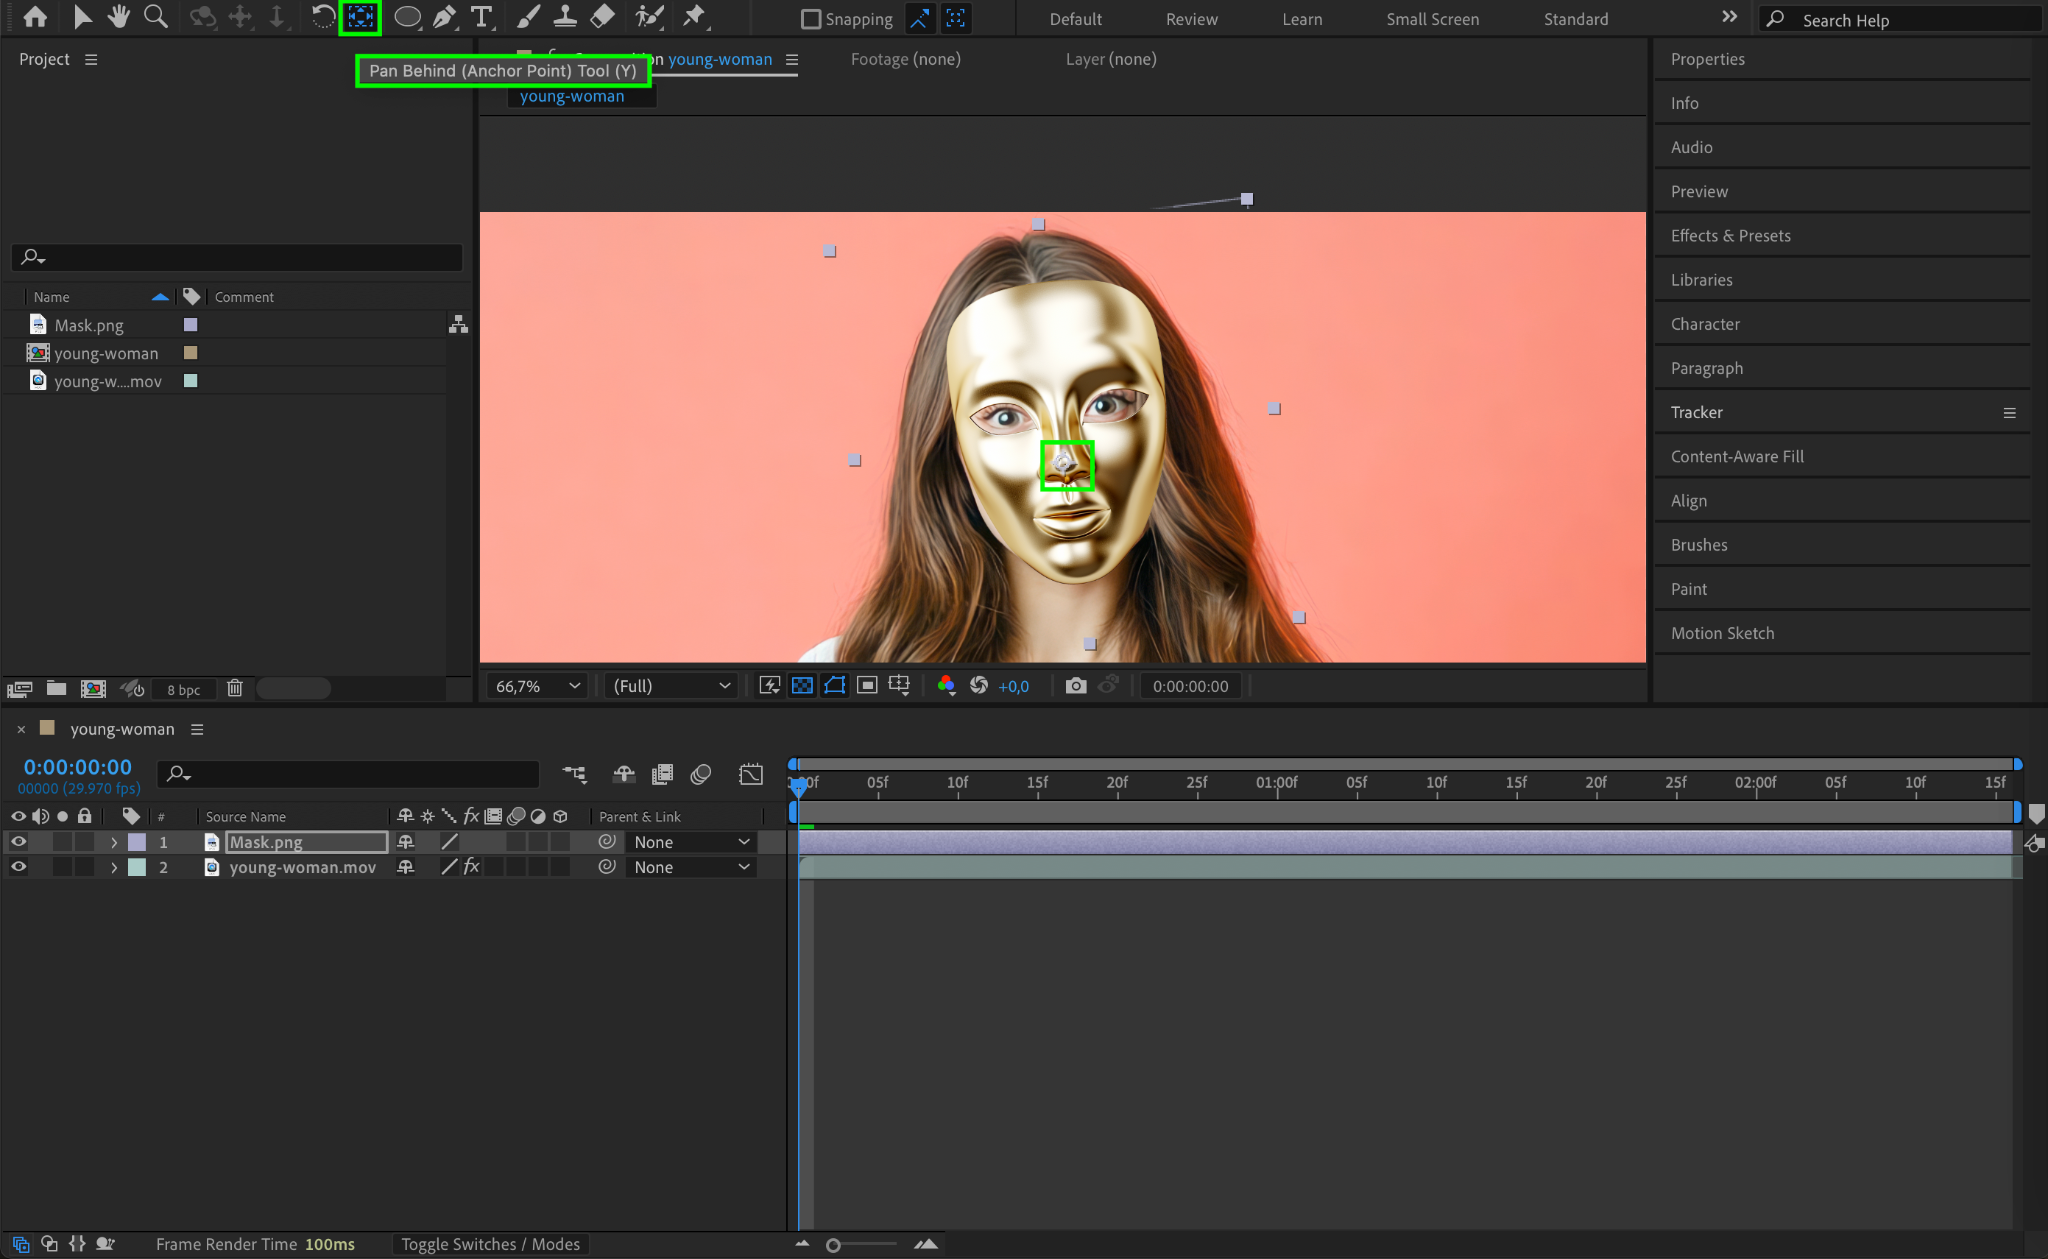Select the Eraser tool
The width and height of the screenshot is (2048, 1259).
coord(602,17)
